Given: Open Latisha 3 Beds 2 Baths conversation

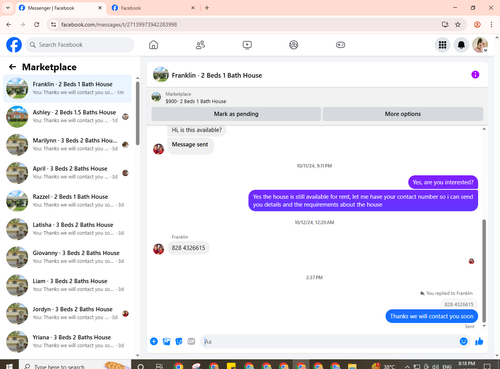Looking at the screenshot, I should click(68, 229).
